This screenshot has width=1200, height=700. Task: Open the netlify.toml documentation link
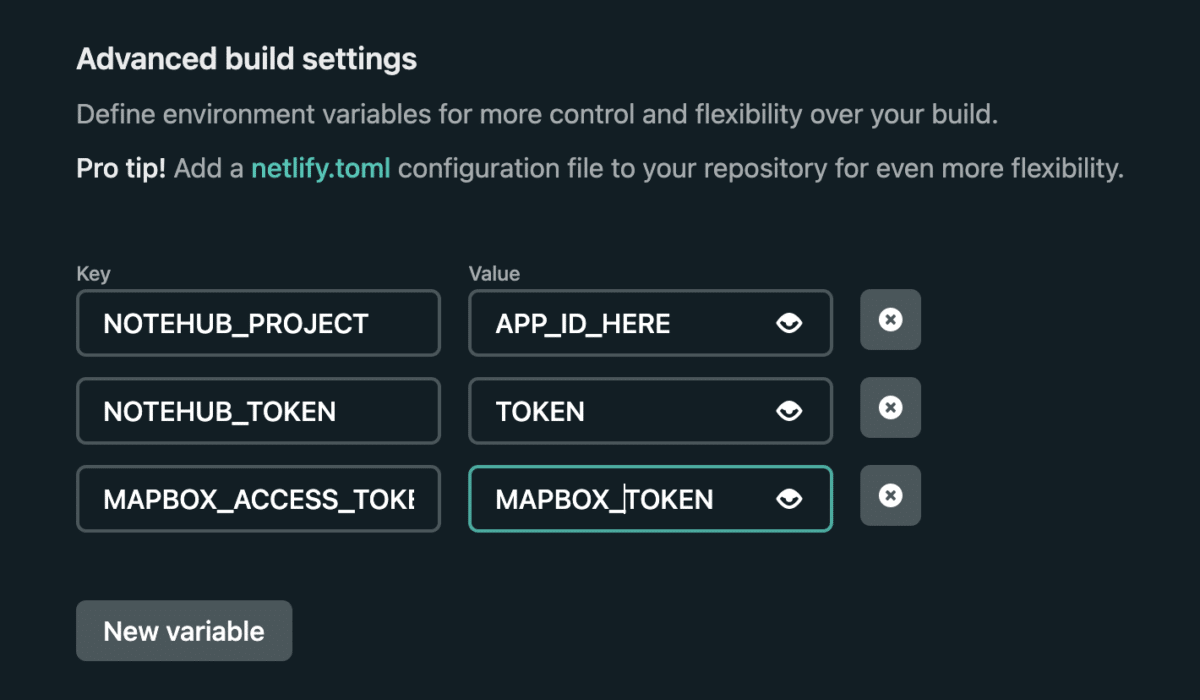pos(320,168)
